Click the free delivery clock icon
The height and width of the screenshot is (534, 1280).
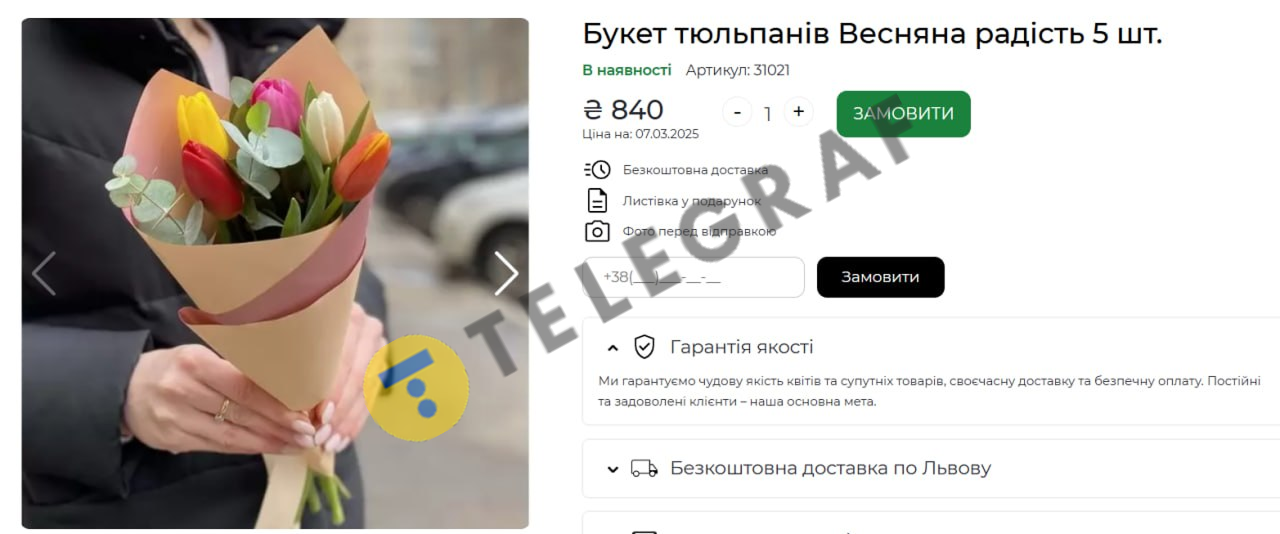pos(597,170)
